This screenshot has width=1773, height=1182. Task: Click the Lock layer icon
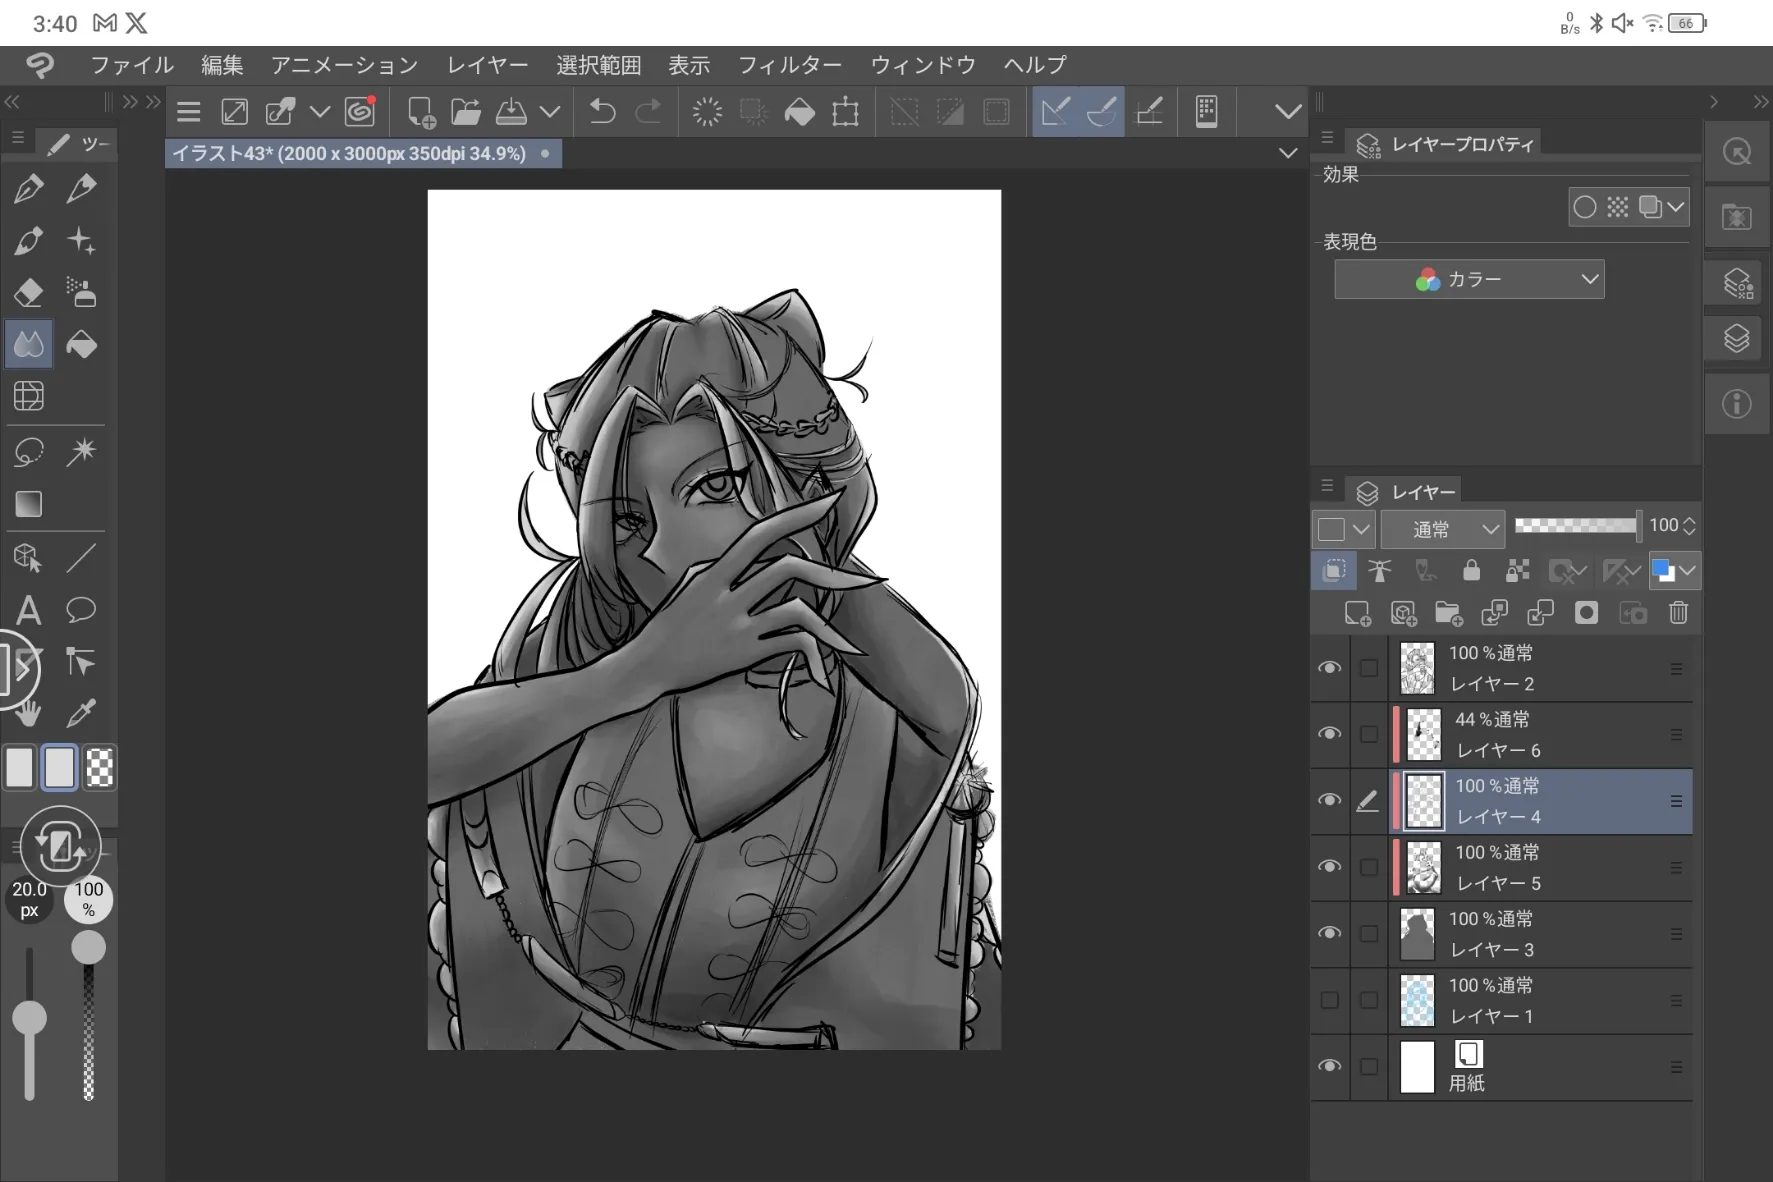point(1471,571)
